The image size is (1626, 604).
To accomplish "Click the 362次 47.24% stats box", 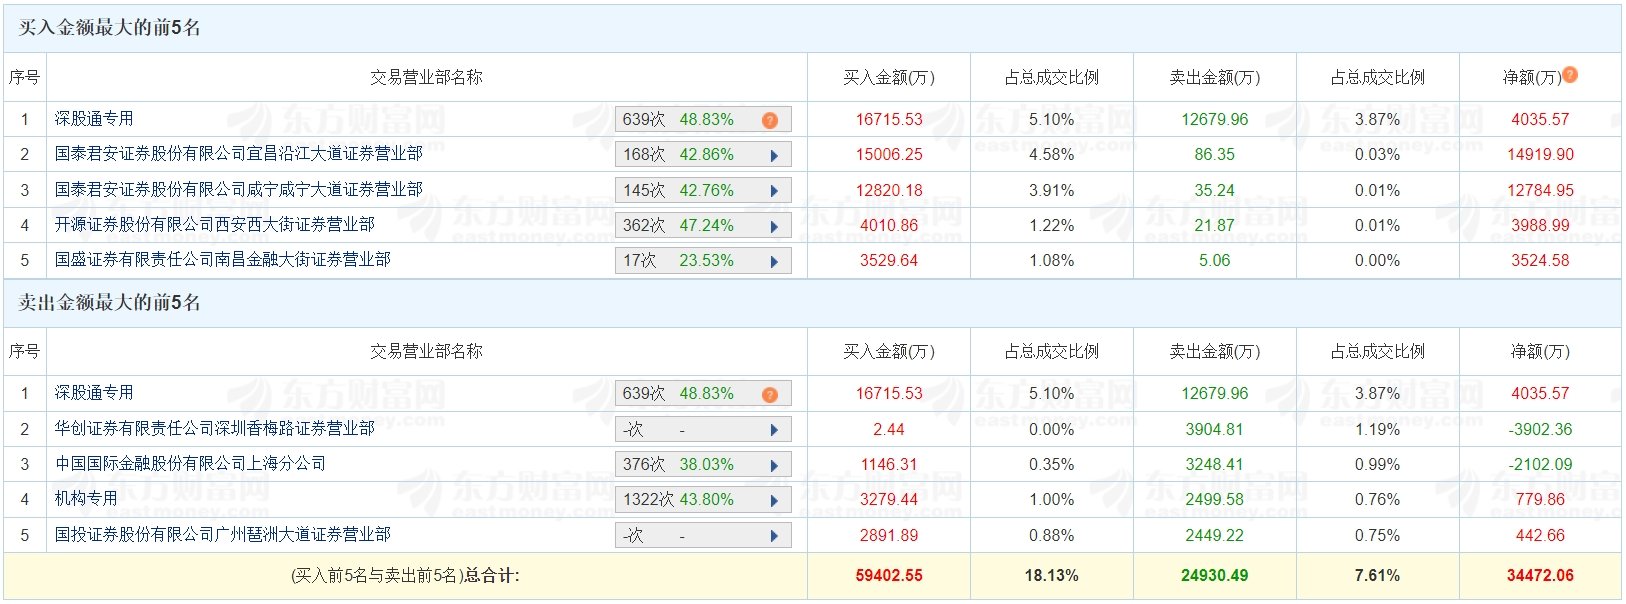I will 690,226.
